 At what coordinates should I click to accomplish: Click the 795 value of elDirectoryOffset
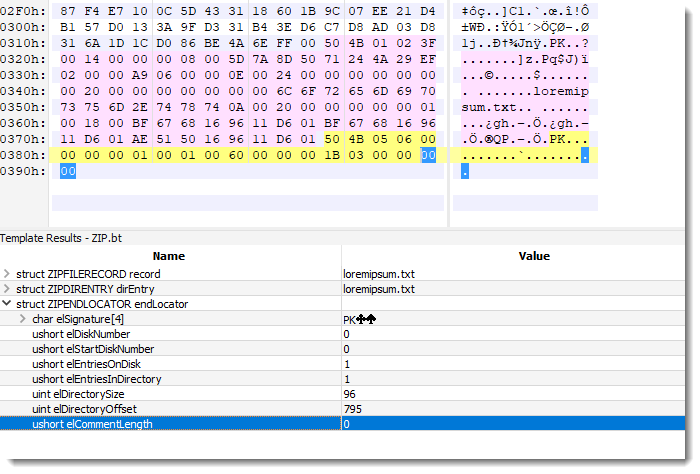coord(353,409)
